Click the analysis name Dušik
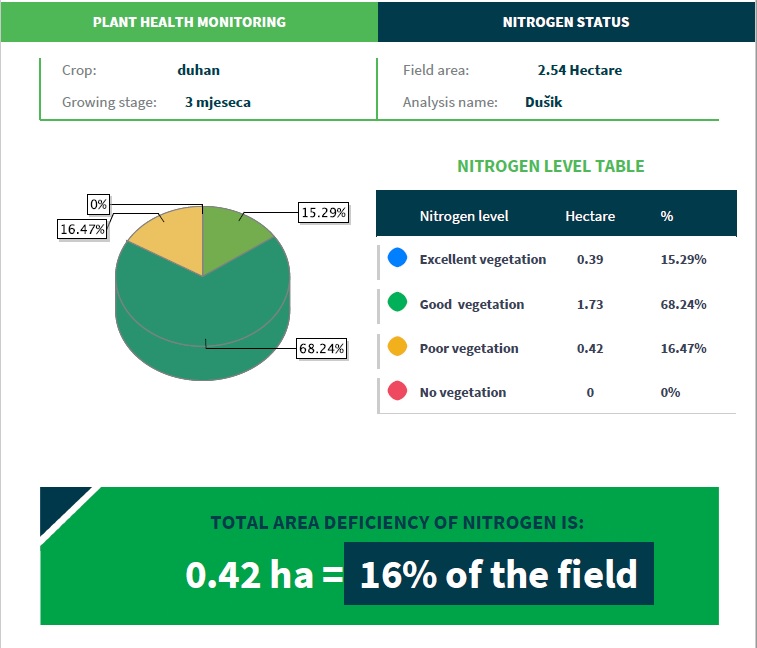This screenshot has height=648, width=757. (x=543, y=102)
